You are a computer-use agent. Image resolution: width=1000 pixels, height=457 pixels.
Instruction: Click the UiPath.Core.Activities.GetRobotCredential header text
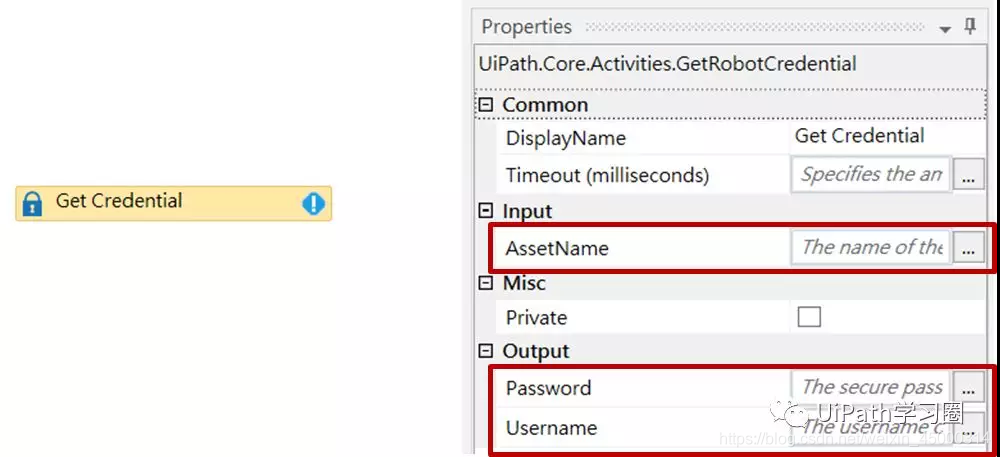tap(667, 64)
